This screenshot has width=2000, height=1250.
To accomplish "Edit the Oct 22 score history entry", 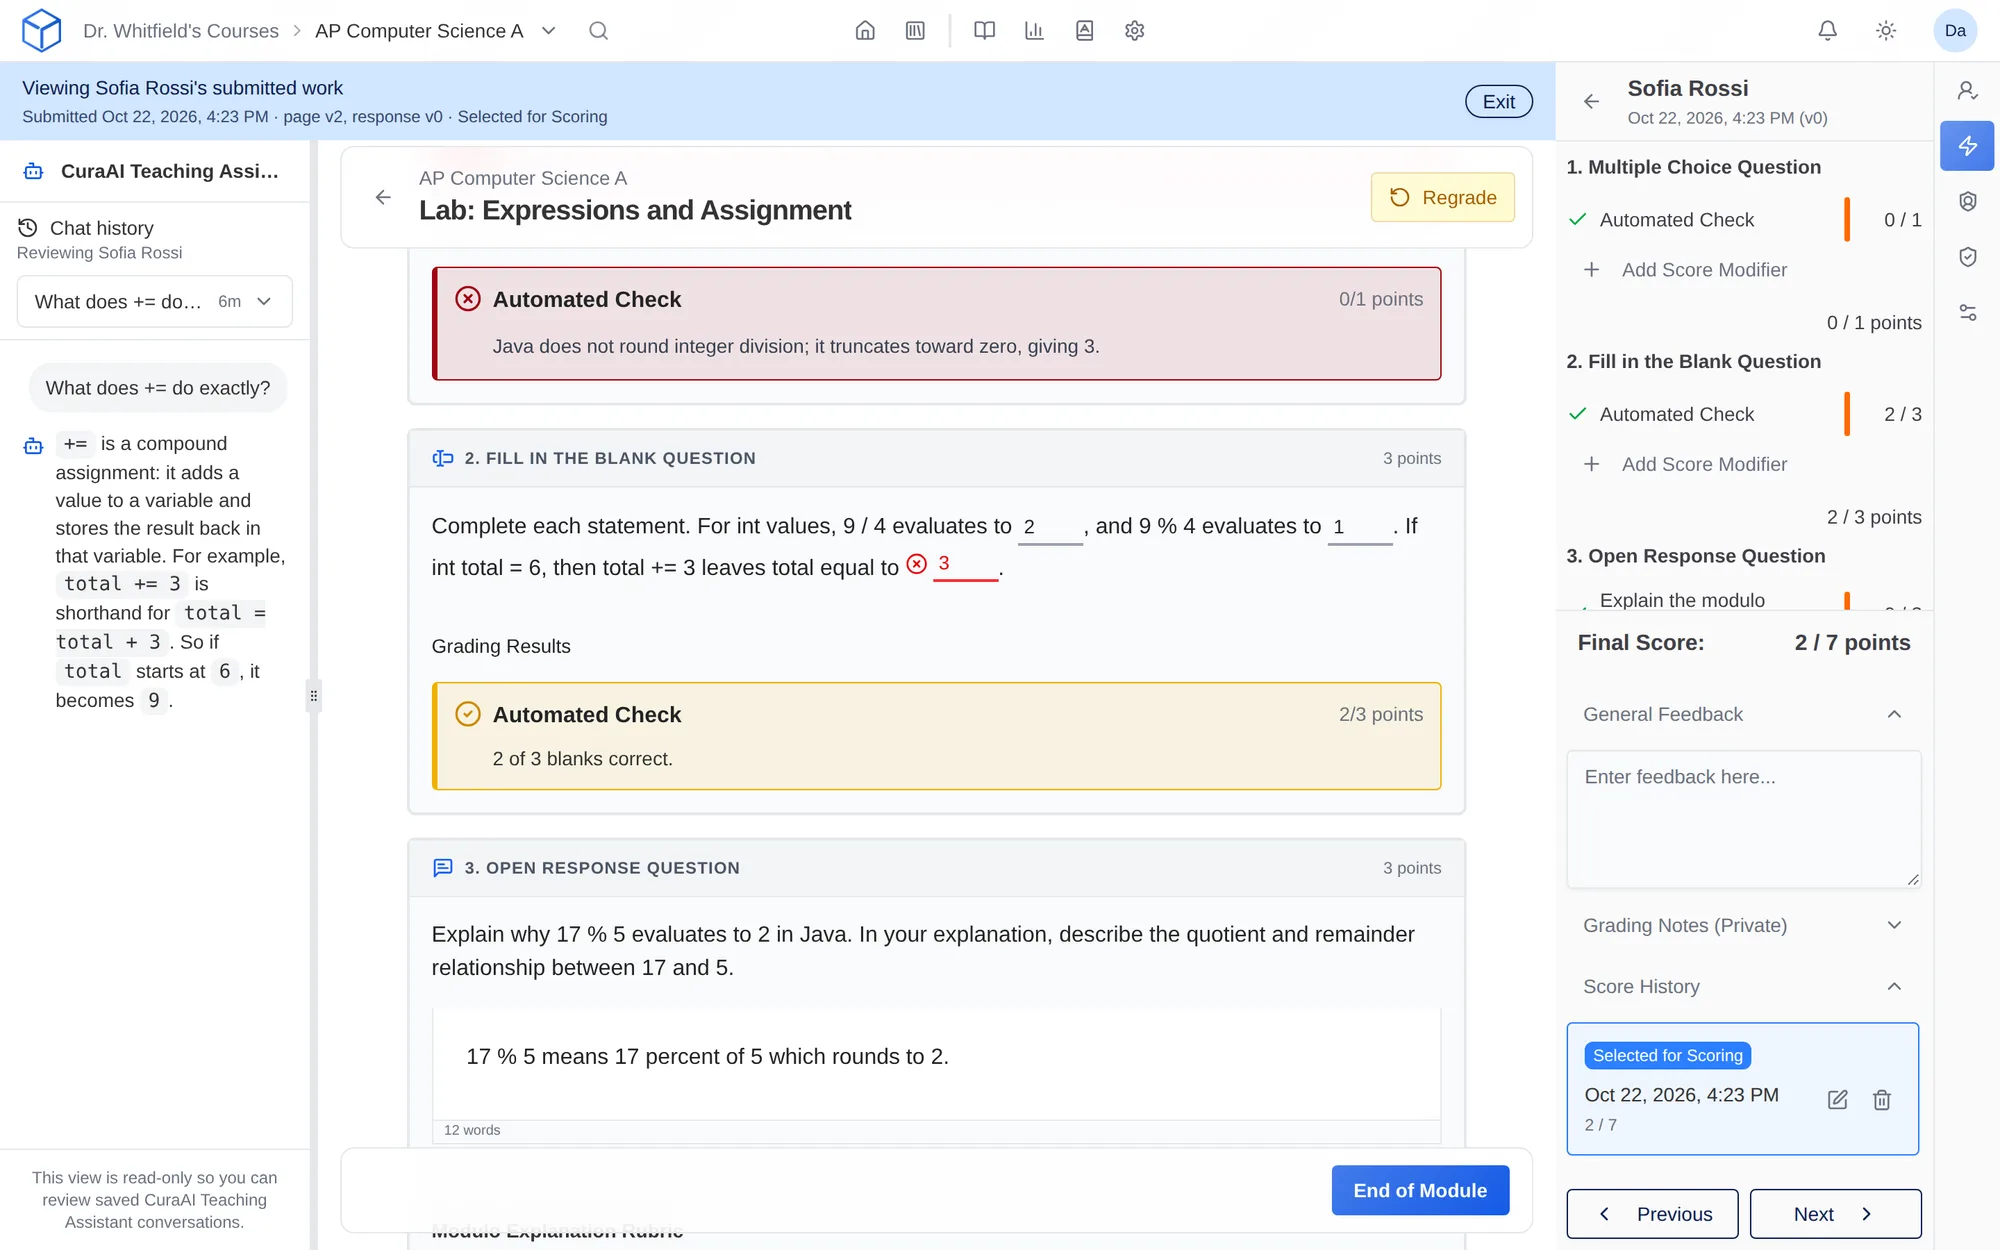I will coord(1837,1100).
